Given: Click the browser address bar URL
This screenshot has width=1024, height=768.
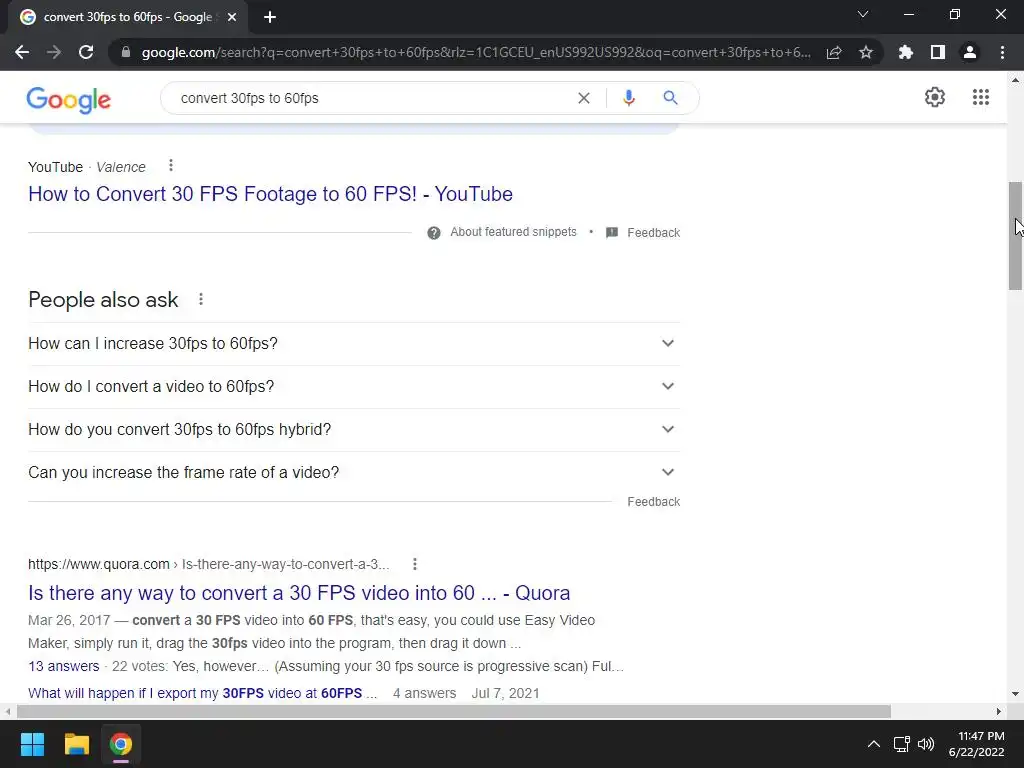Looking at the screenshot, I should point(476,52).
